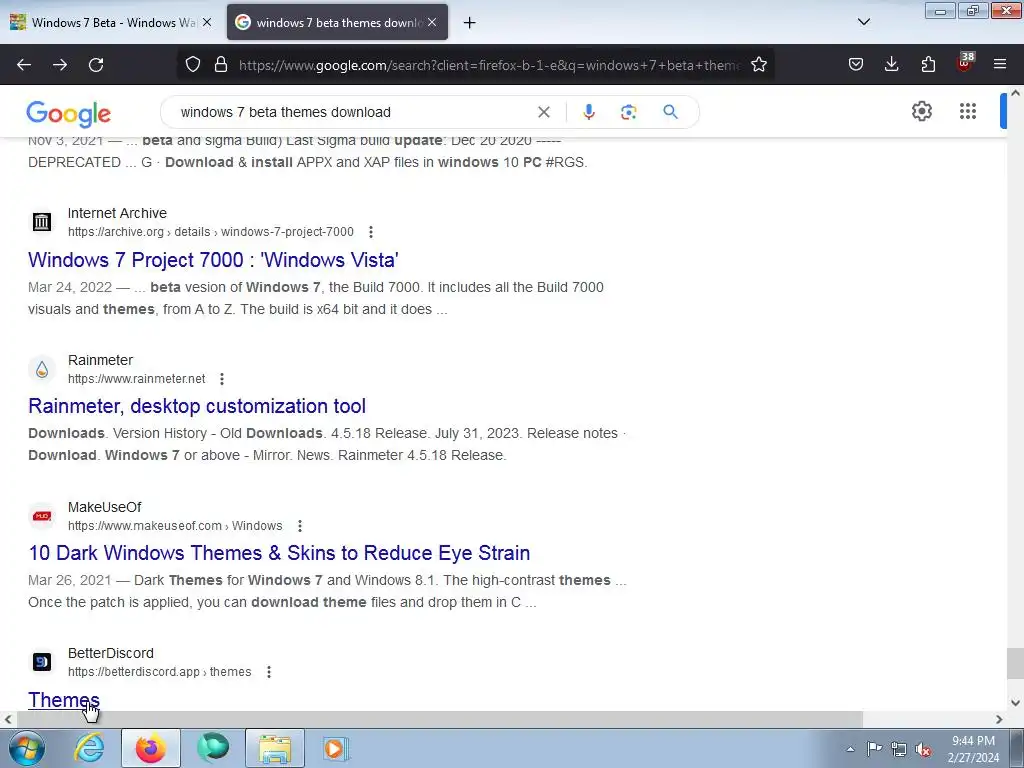
Task: Reload the current page
Action: tap(96, 65)
